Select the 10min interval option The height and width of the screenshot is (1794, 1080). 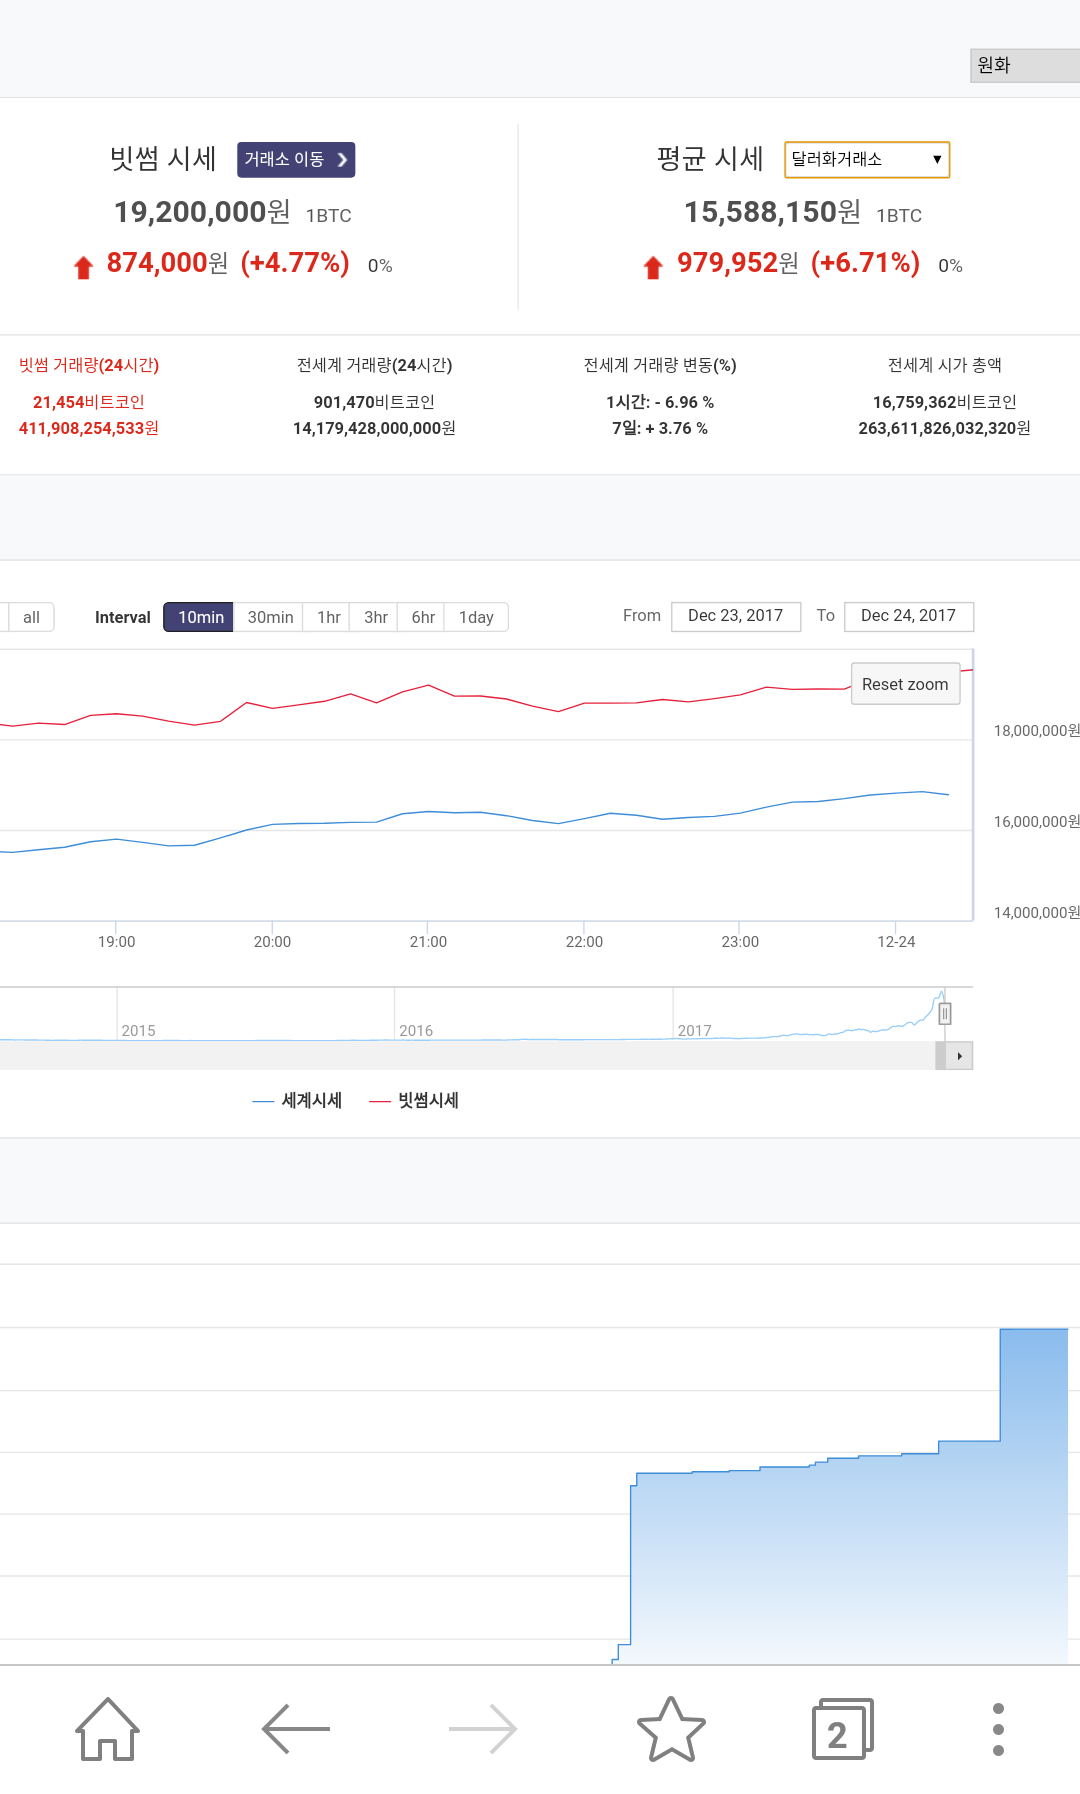(200, 617)
